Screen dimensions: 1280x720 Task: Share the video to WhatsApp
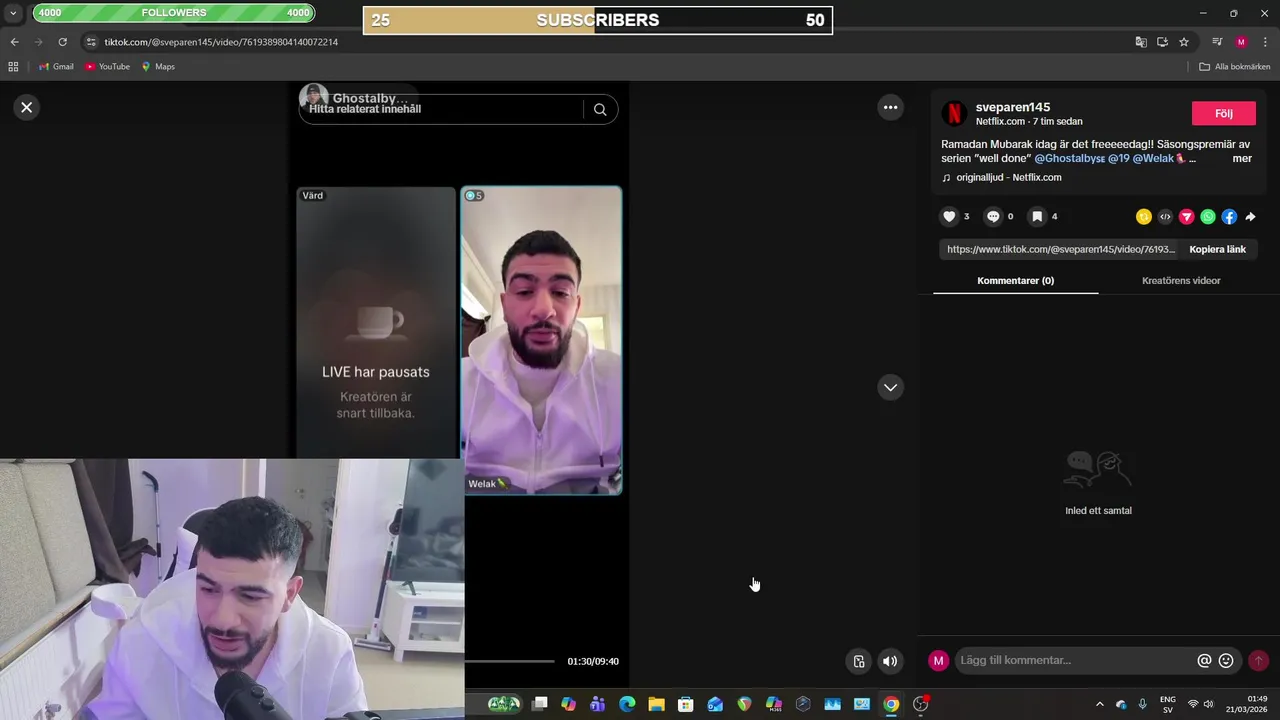[x=1208, y=216]
